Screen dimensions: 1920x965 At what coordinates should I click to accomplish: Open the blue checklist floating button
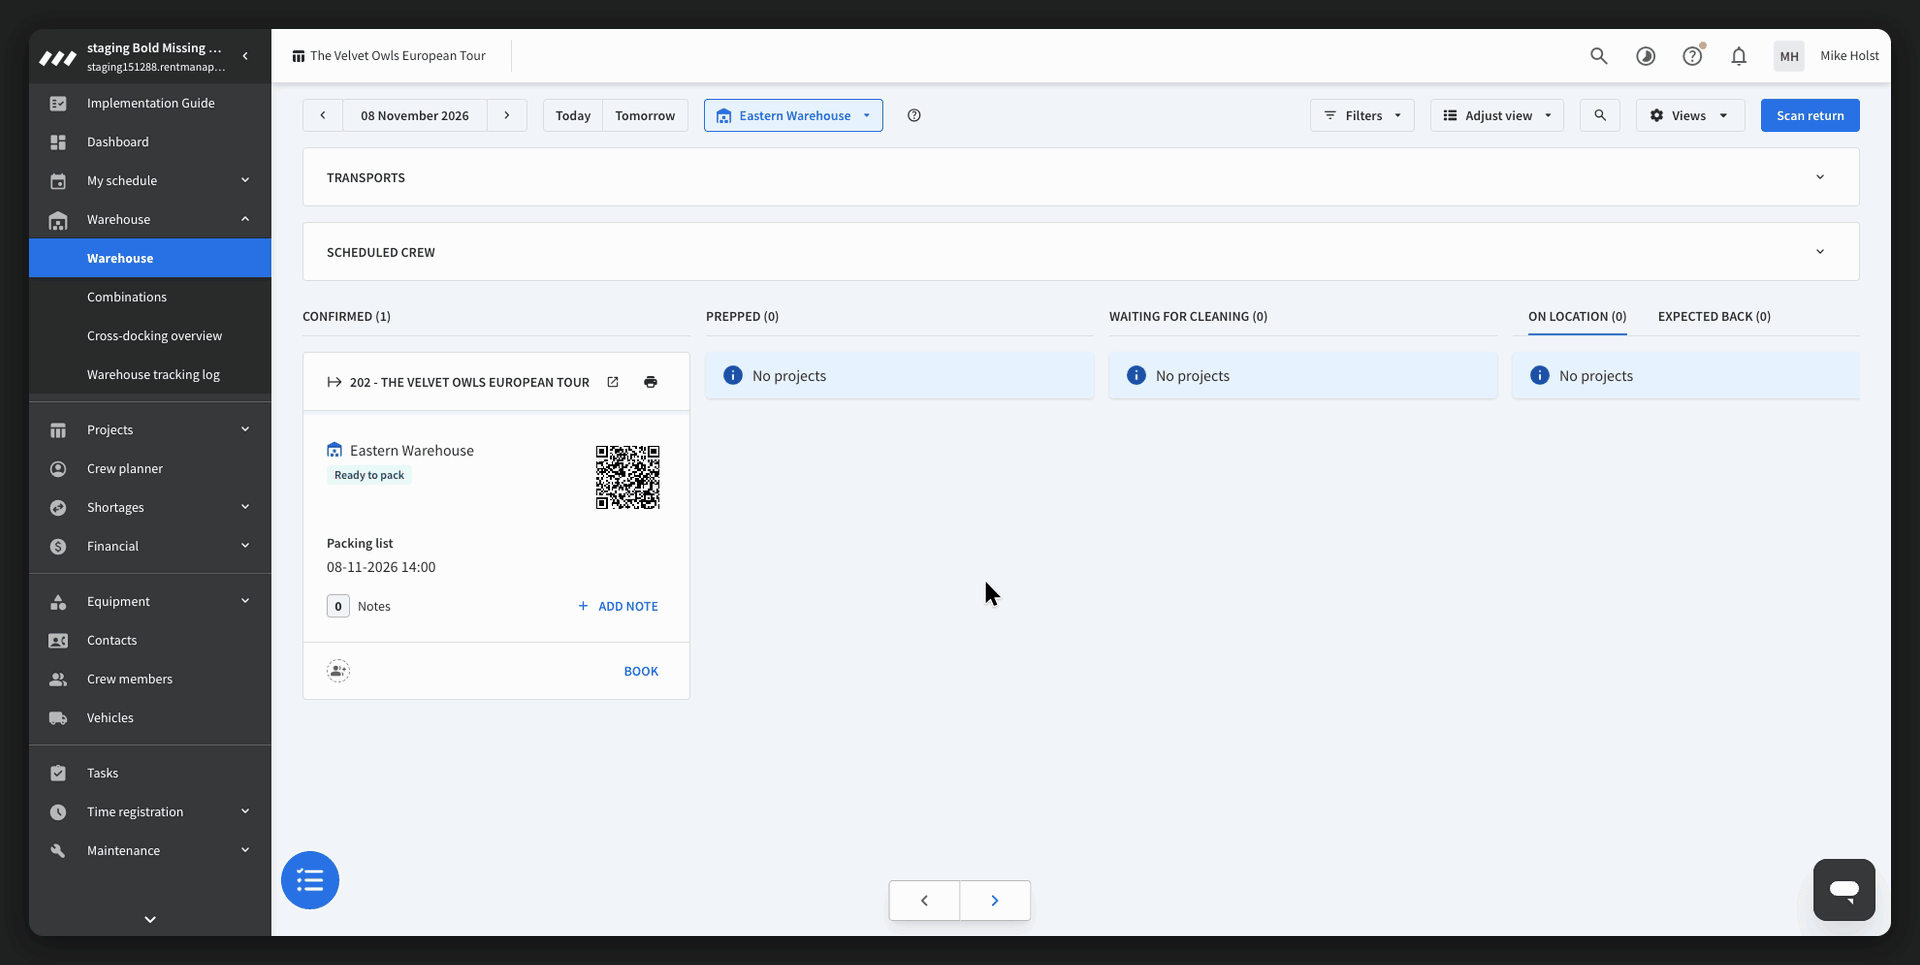[310, 880]
